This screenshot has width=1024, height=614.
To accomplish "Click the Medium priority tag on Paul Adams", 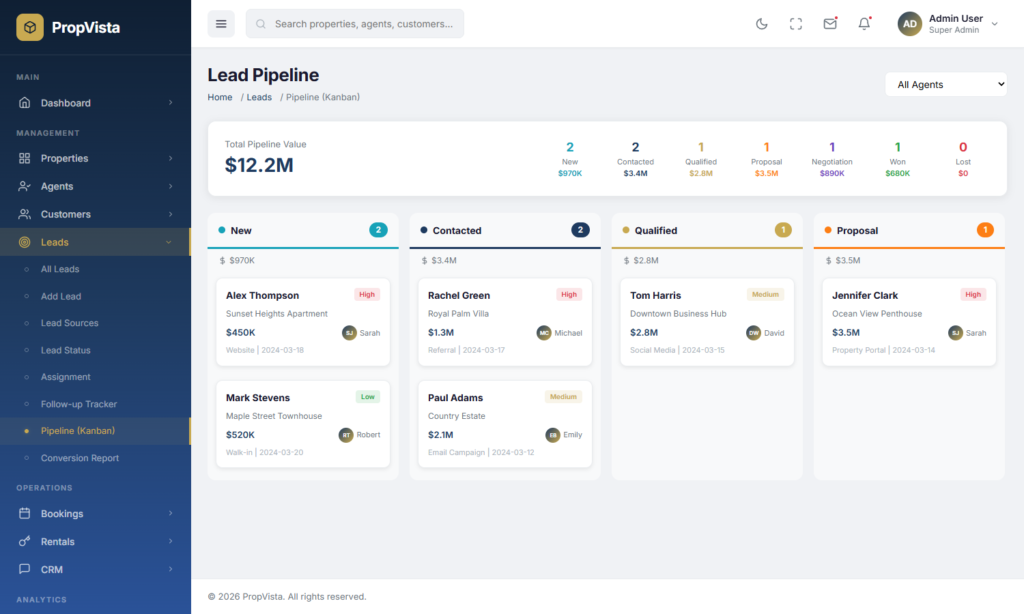I will pos(563,396).
